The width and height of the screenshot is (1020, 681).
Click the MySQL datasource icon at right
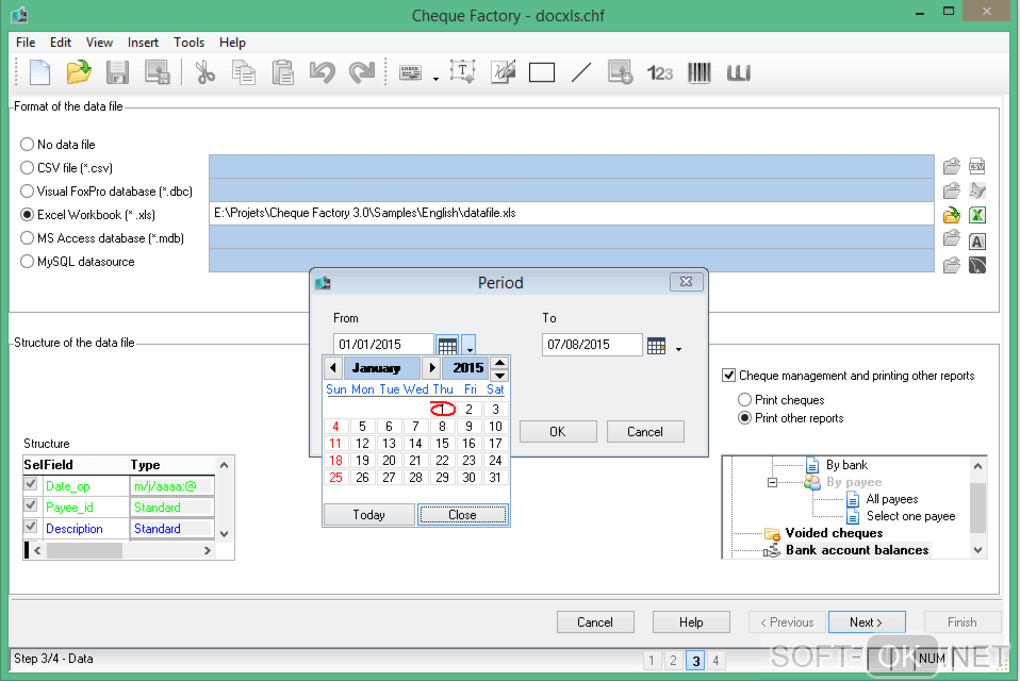click(977, 265)
